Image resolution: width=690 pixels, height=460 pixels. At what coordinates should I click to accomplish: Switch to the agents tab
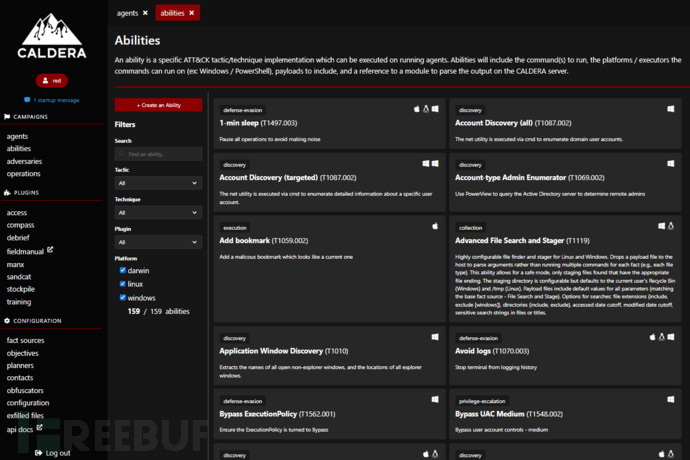click(x=127, y=13)
